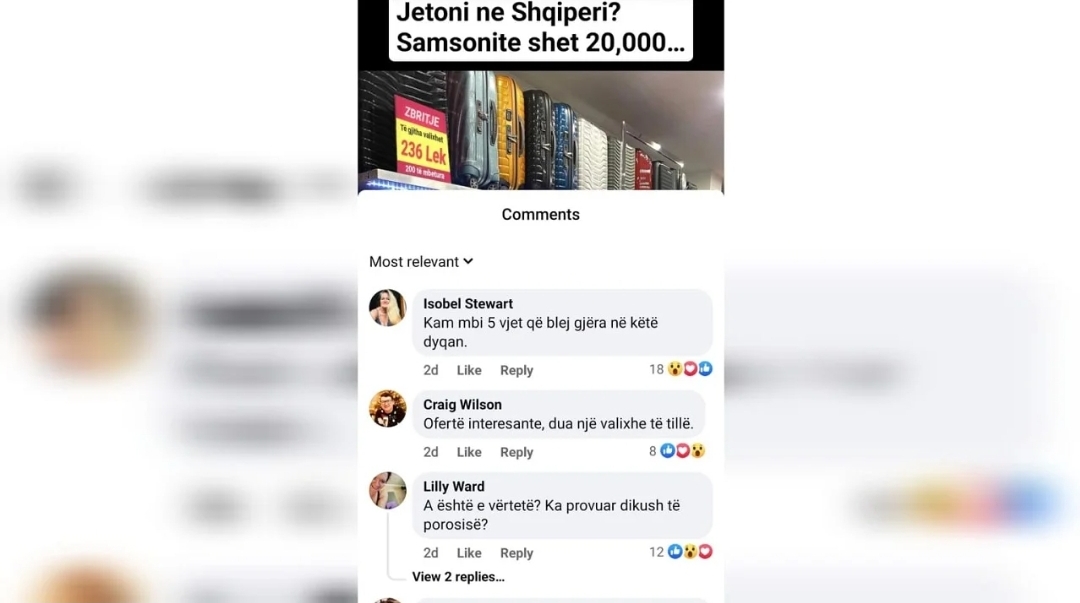Viewport: 1080px width, 603px height.
Task: Open the Most relevant sort dropdown
Action: (421, 262)
